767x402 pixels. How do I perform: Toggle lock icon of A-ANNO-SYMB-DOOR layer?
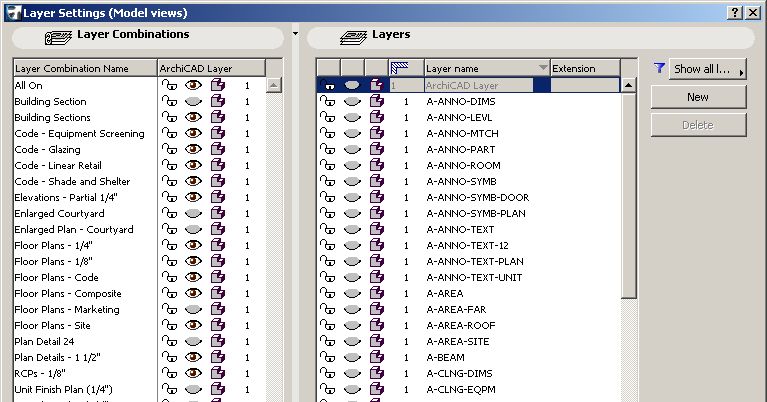[x=328, y=197]
